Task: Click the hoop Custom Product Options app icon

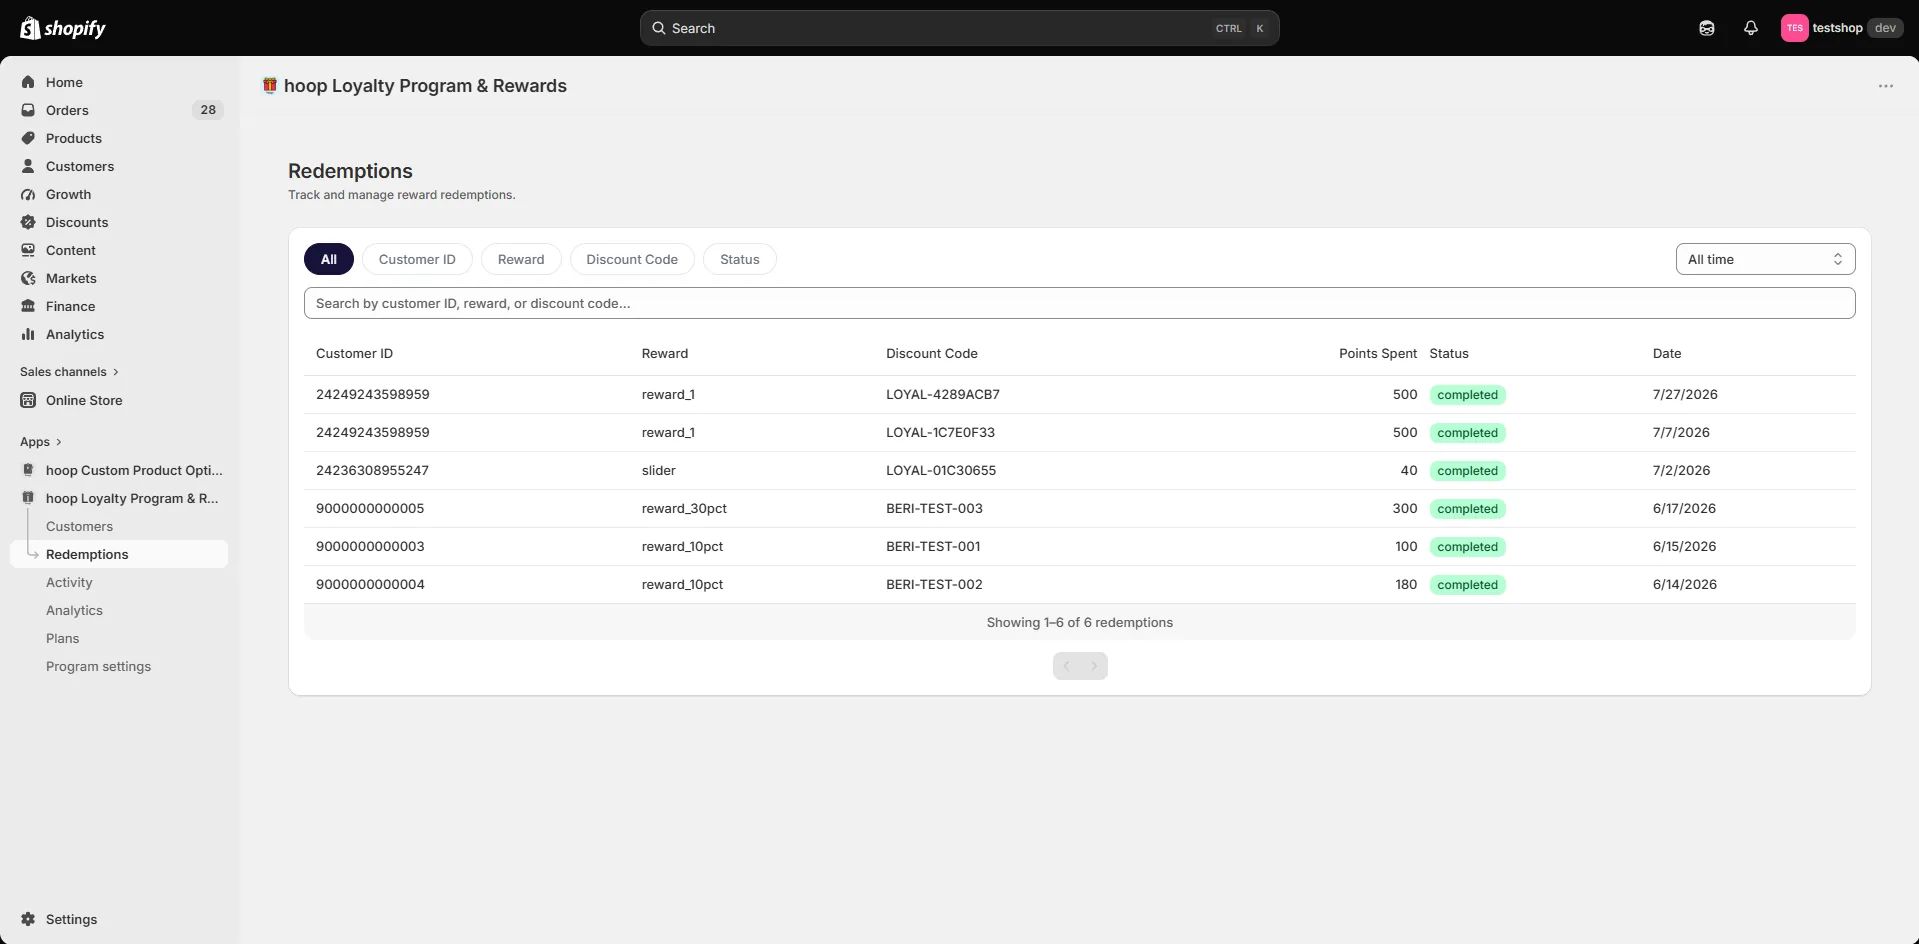Action: [x=28, y=470]
